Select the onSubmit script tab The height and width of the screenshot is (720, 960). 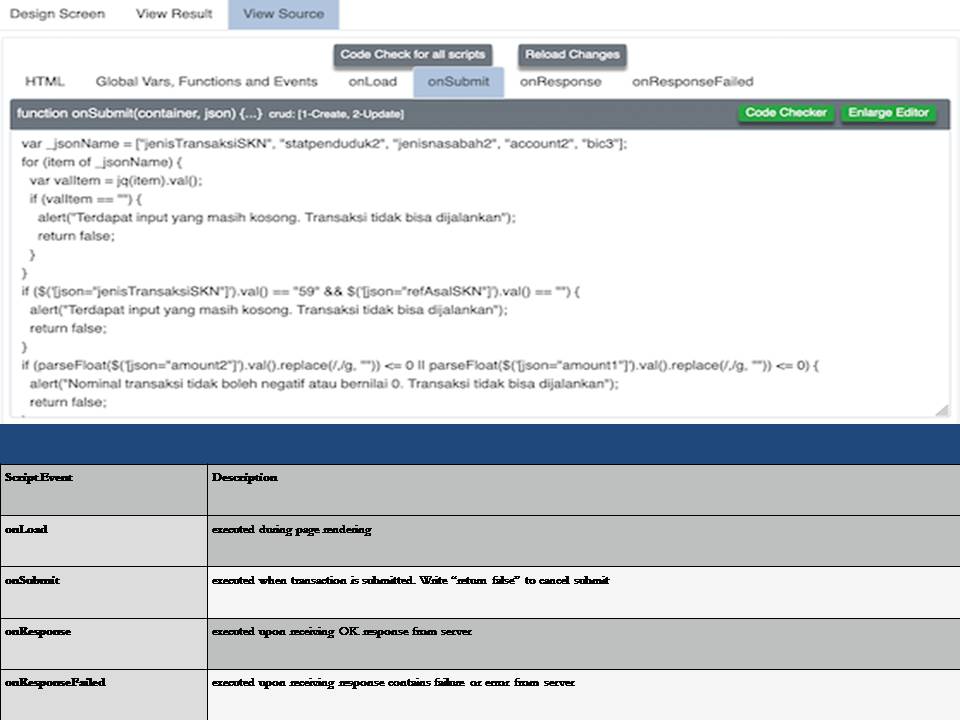pyautogui.click(x=458, y=82)
